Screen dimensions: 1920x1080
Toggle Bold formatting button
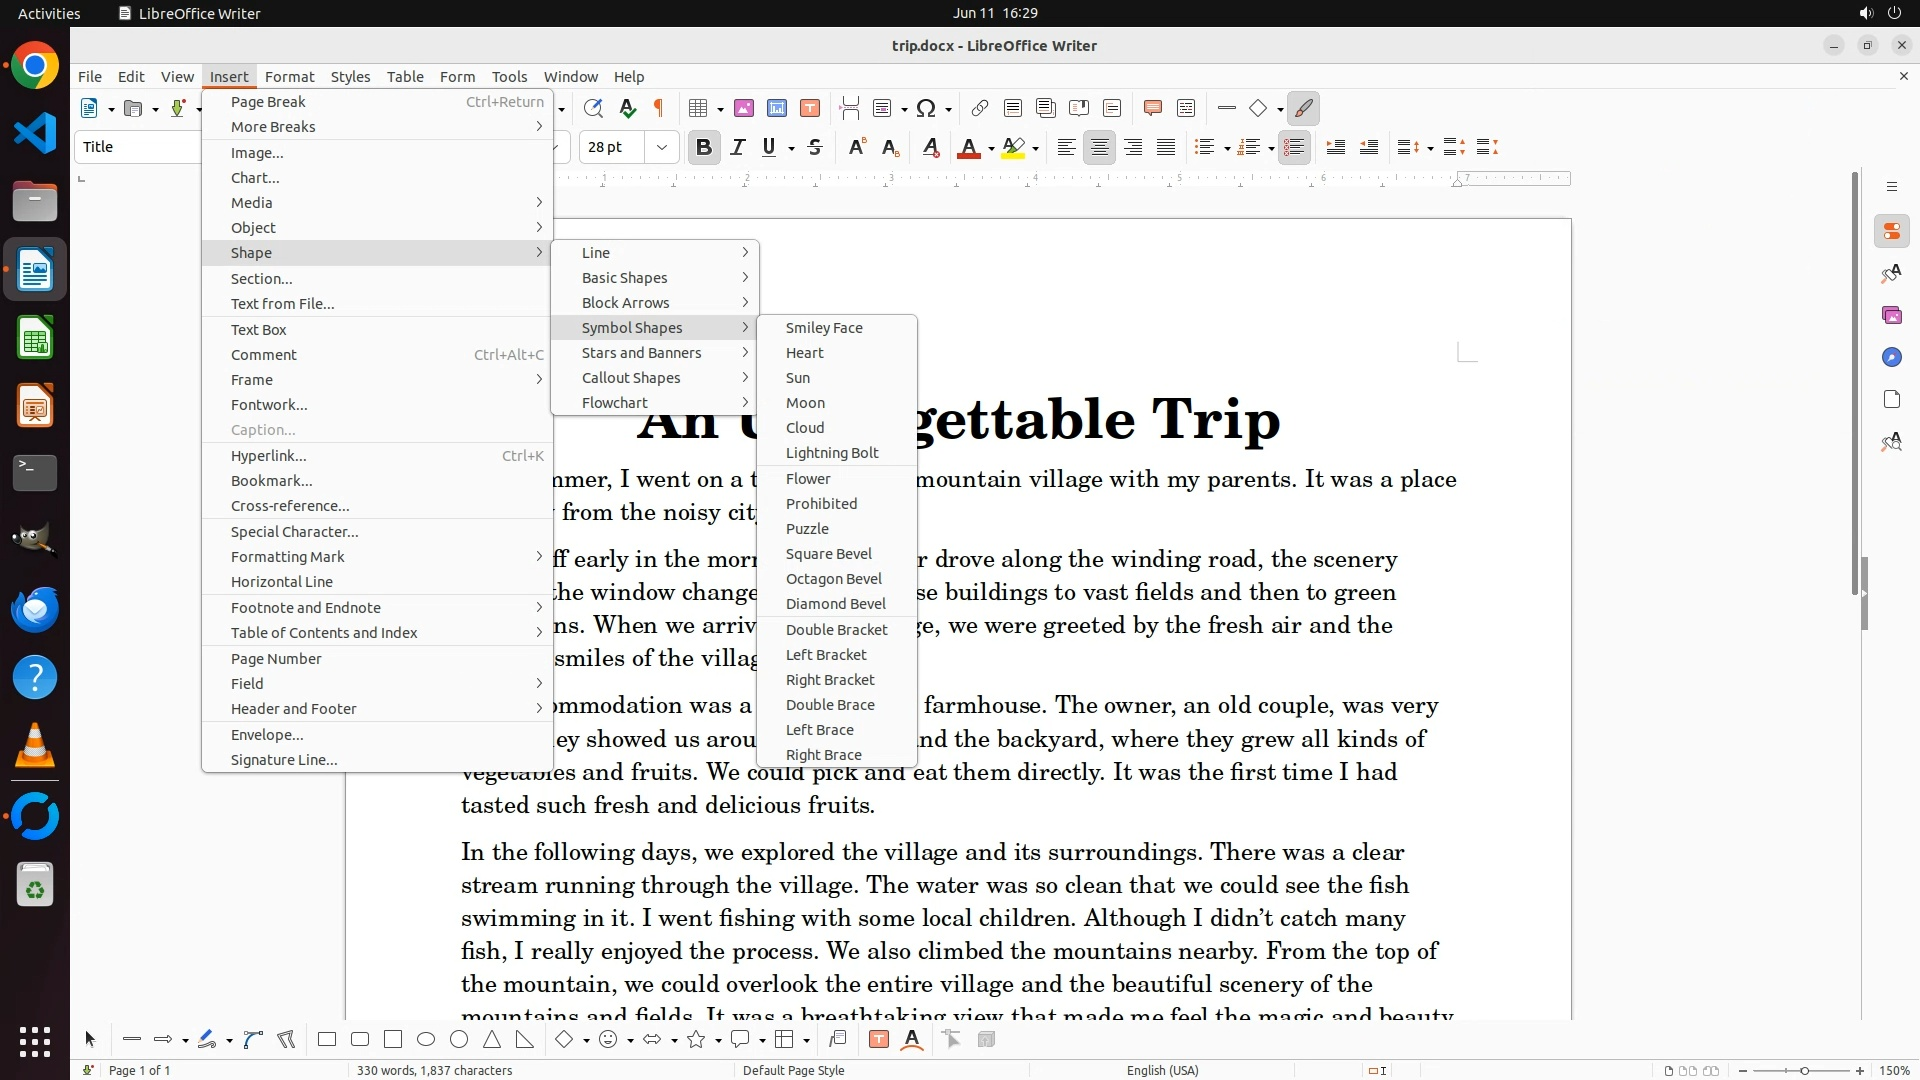(703, 147)
